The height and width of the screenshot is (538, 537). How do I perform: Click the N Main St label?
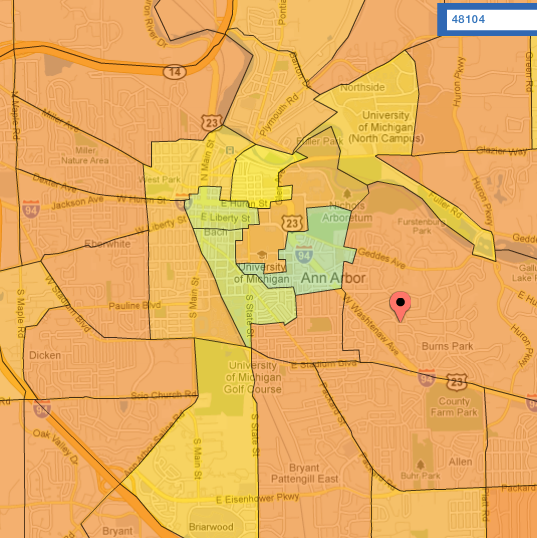pos(207,160)
